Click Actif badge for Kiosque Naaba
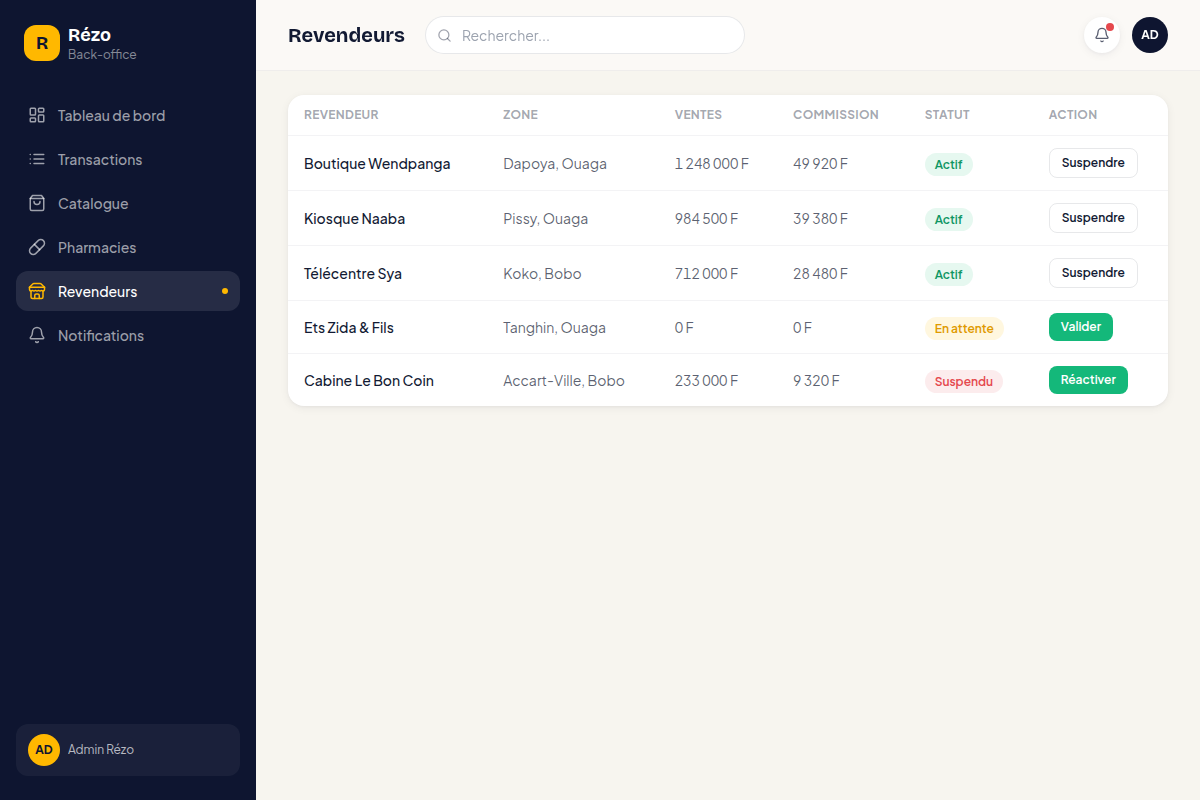This screenshot has width=1200, height=800. [x=949, y=219]
